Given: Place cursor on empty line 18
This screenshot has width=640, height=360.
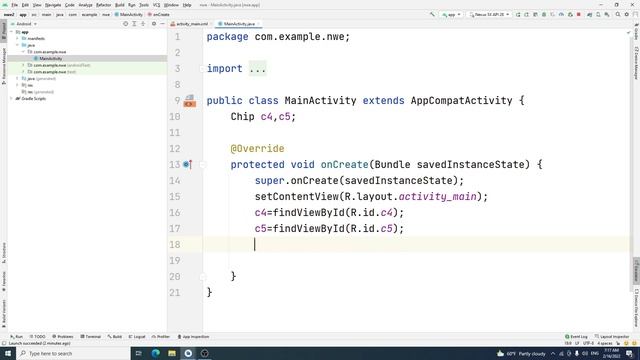Looking at the screenshot, I should (x=416, y=244).
